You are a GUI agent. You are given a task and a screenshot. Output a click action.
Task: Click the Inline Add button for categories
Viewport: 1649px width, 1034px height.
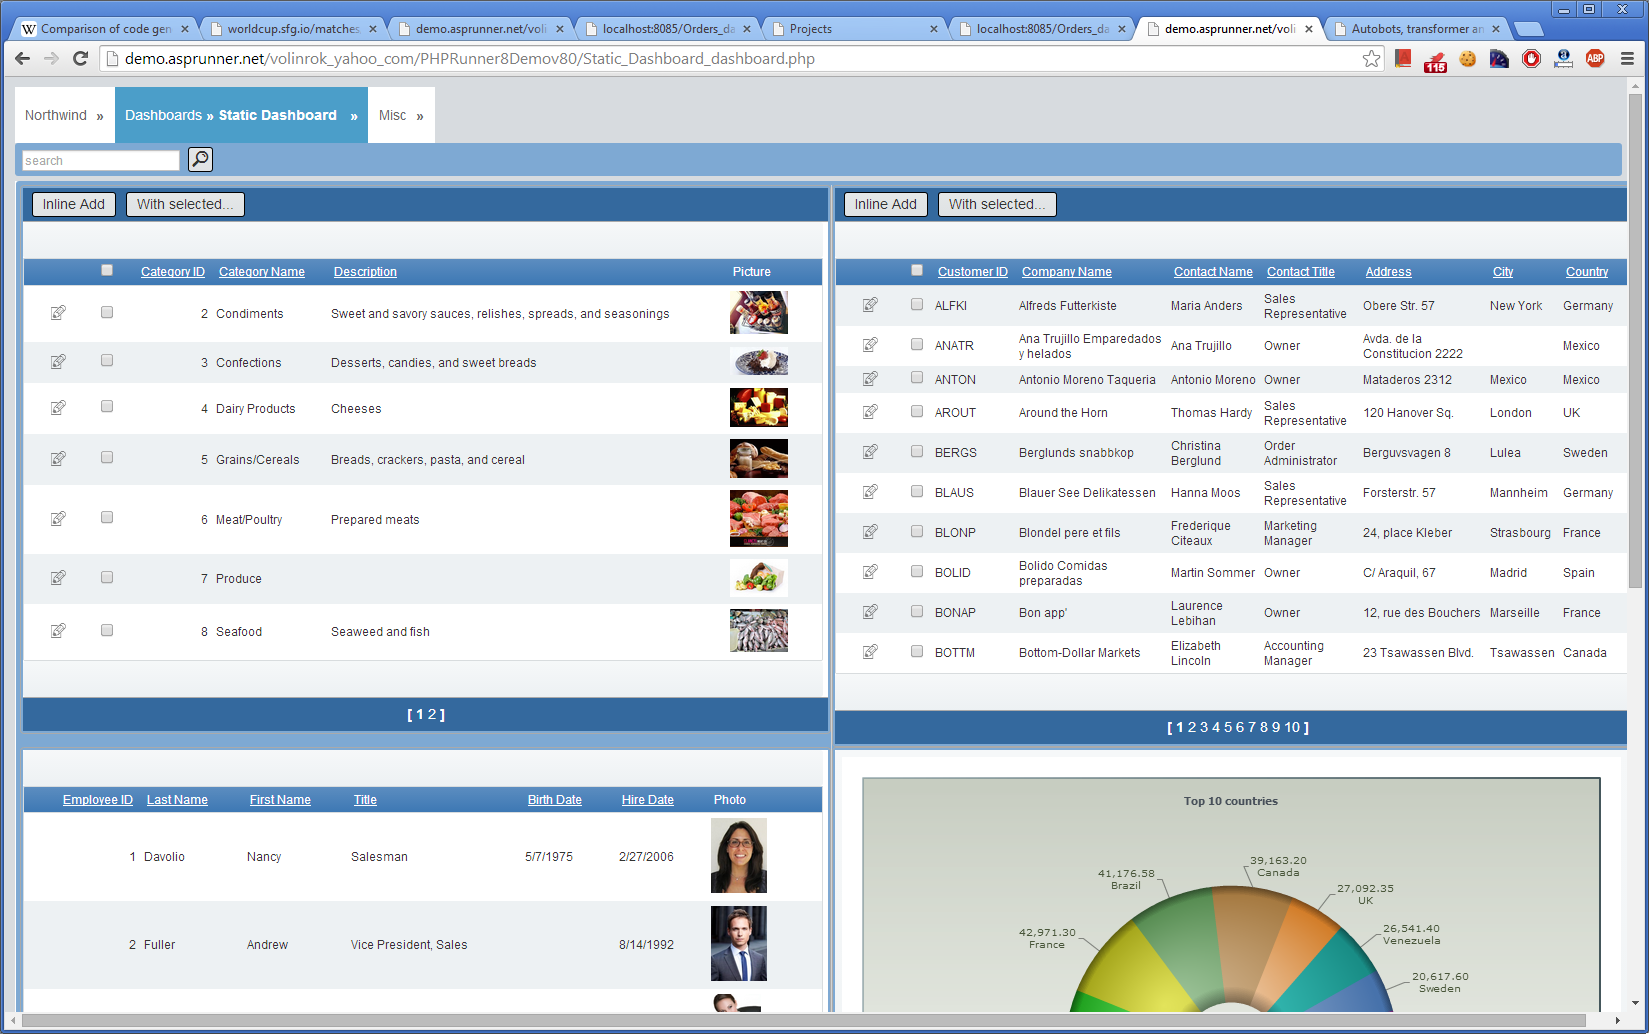click(73, 204)
